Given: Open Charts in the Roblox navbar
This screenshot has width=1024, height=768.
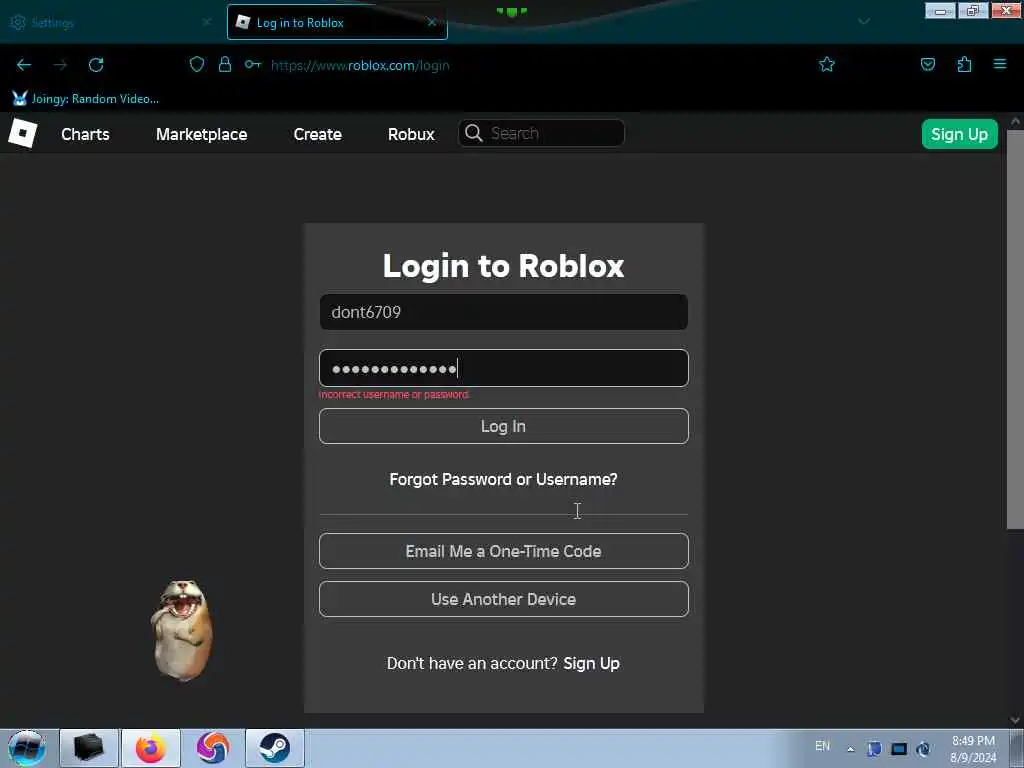Looking at the screenshot, I should 86,134.
